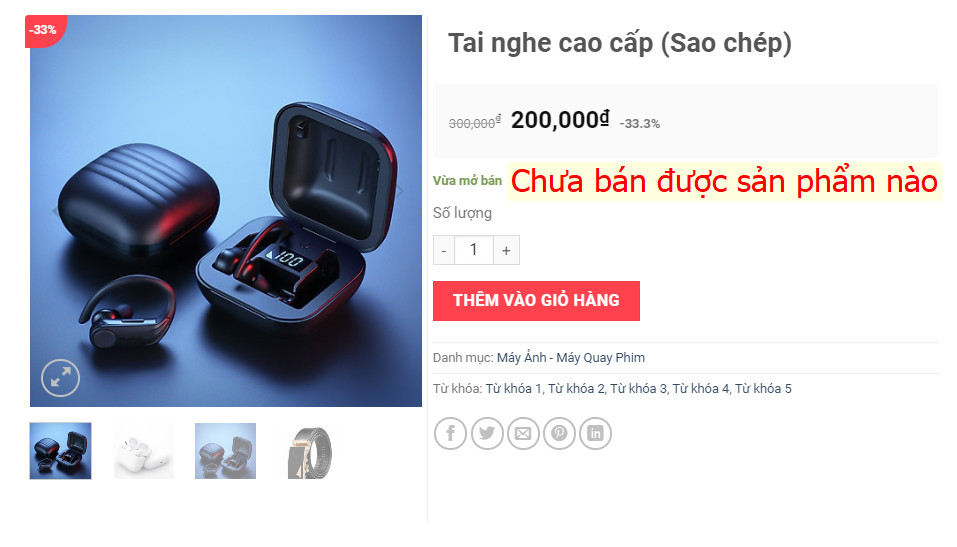Increase quantity with plus button
This screenshot has height=547, width=957.
[506, 250]
